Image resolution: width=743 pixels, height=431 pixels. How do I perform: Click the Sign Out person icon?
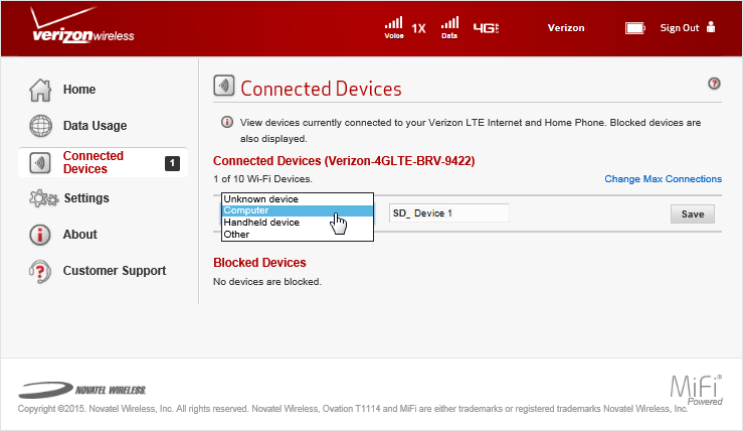[711, 27]
